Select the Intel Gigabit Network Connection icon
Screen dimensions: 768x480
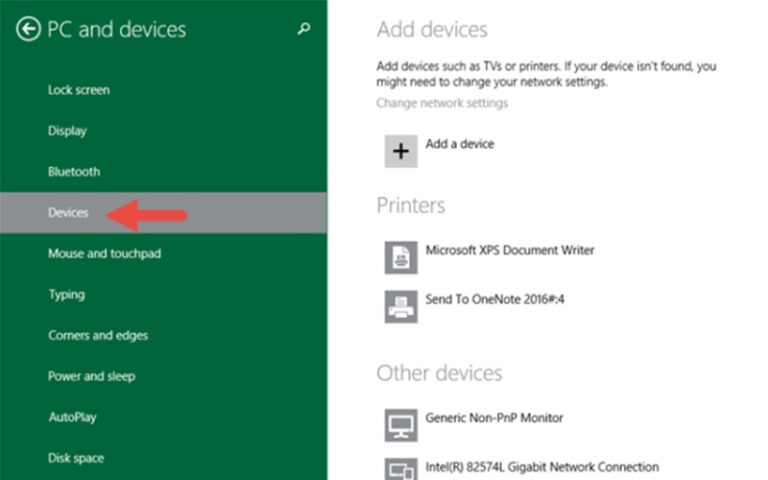click(401, 469)
